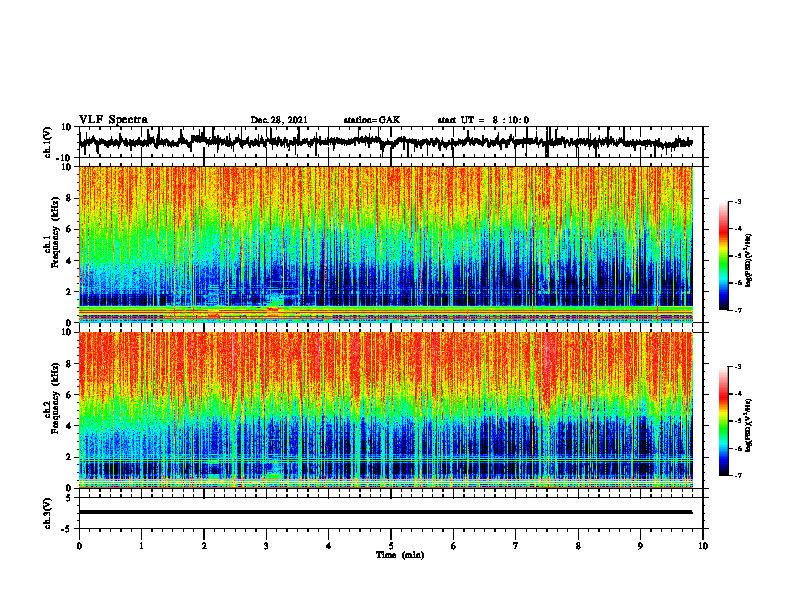Click the time axis tick label "9"
The height and width of the screenshot is (612, 792).
click(640, 546)
